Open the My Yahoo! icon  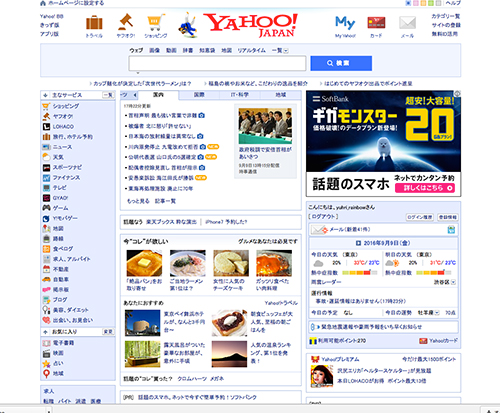tap(345, 23)
